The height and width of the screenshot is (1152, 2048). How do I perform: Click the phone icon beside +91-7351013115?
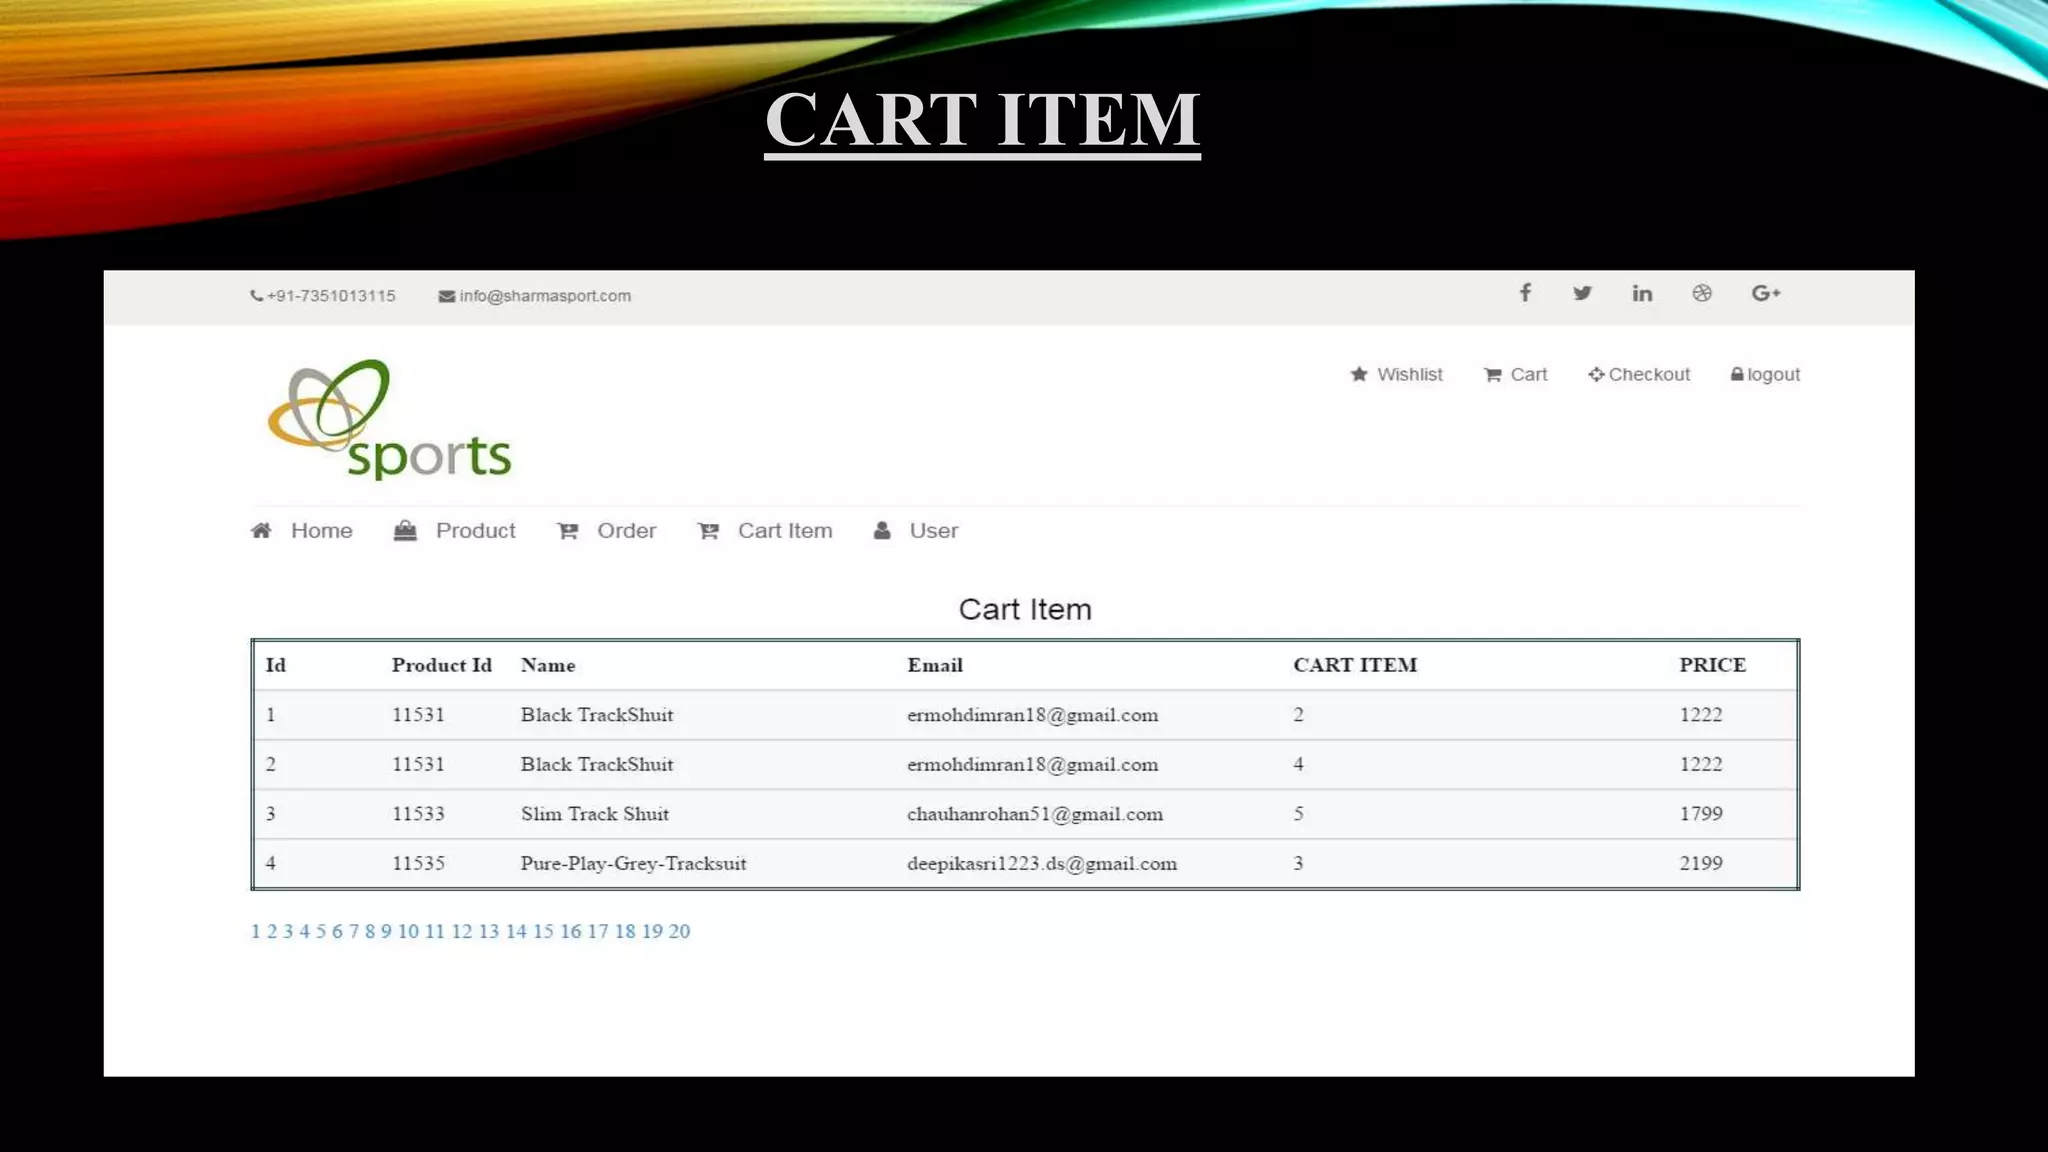[x=256, y=296]
